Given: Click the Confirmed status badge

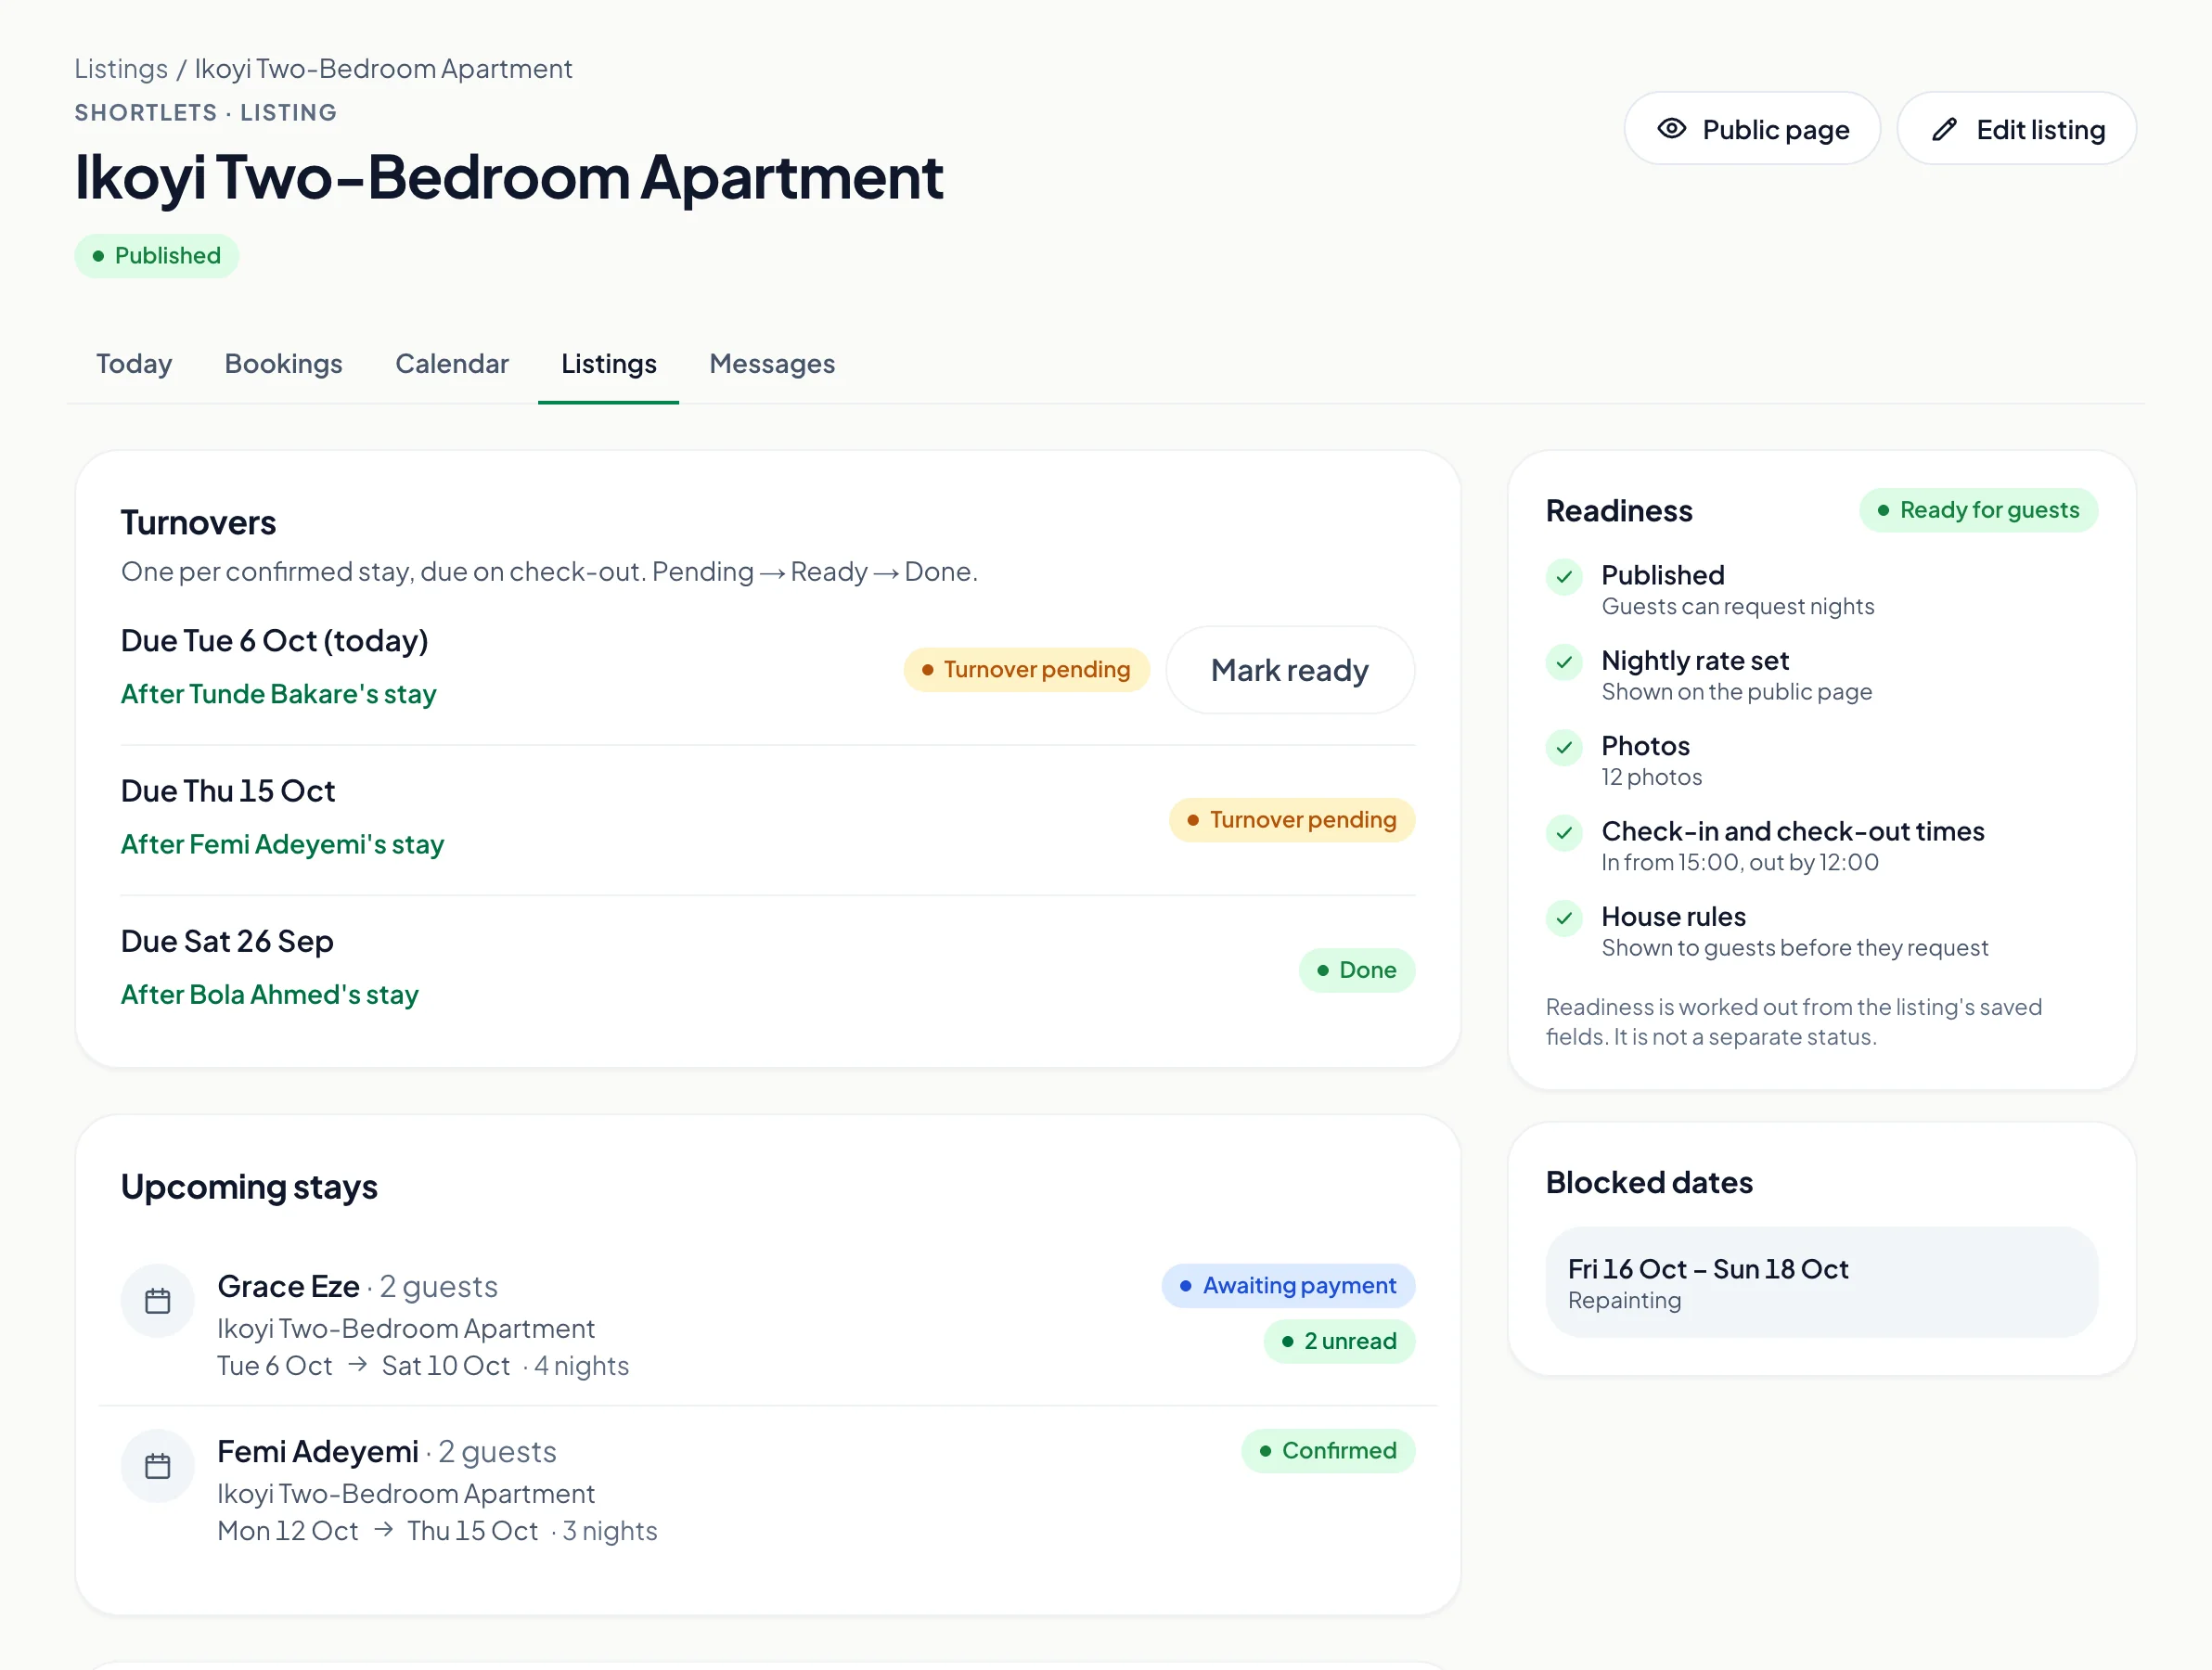Looking at the screenshot, I should pos(1328,1451).
